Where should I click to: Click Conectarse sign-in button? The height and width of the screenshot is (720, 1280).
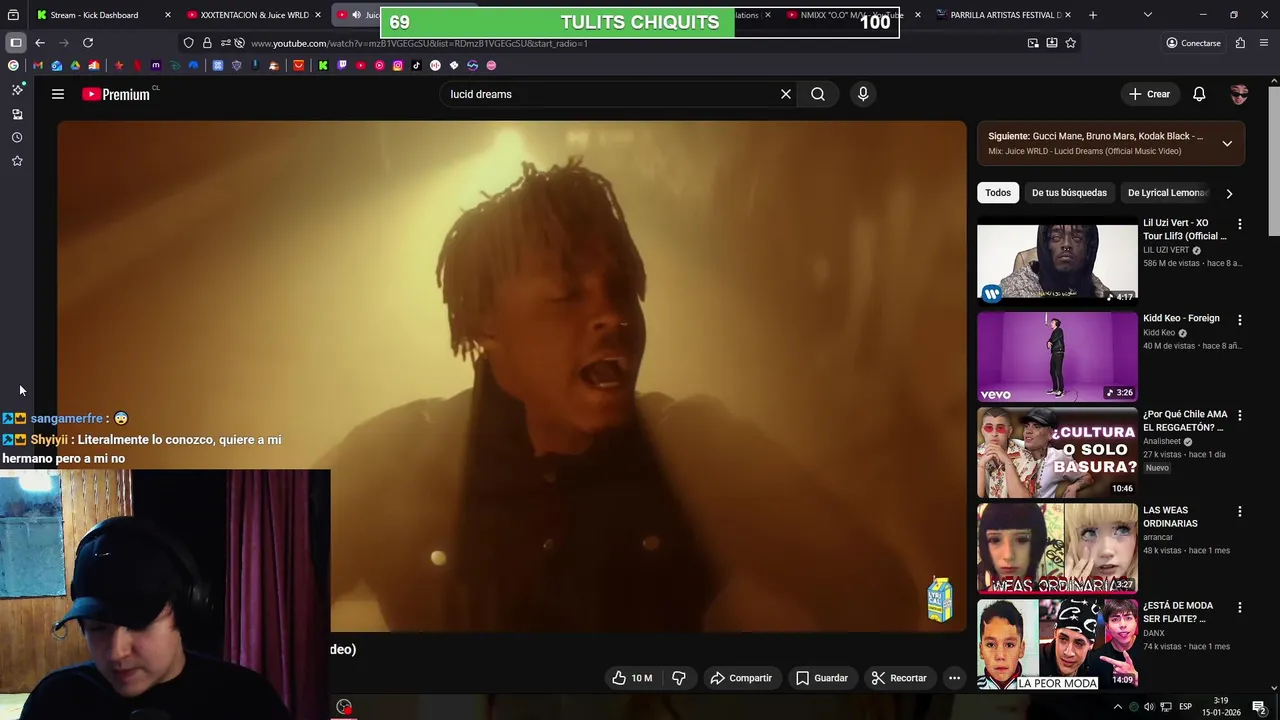(1194, 43)
